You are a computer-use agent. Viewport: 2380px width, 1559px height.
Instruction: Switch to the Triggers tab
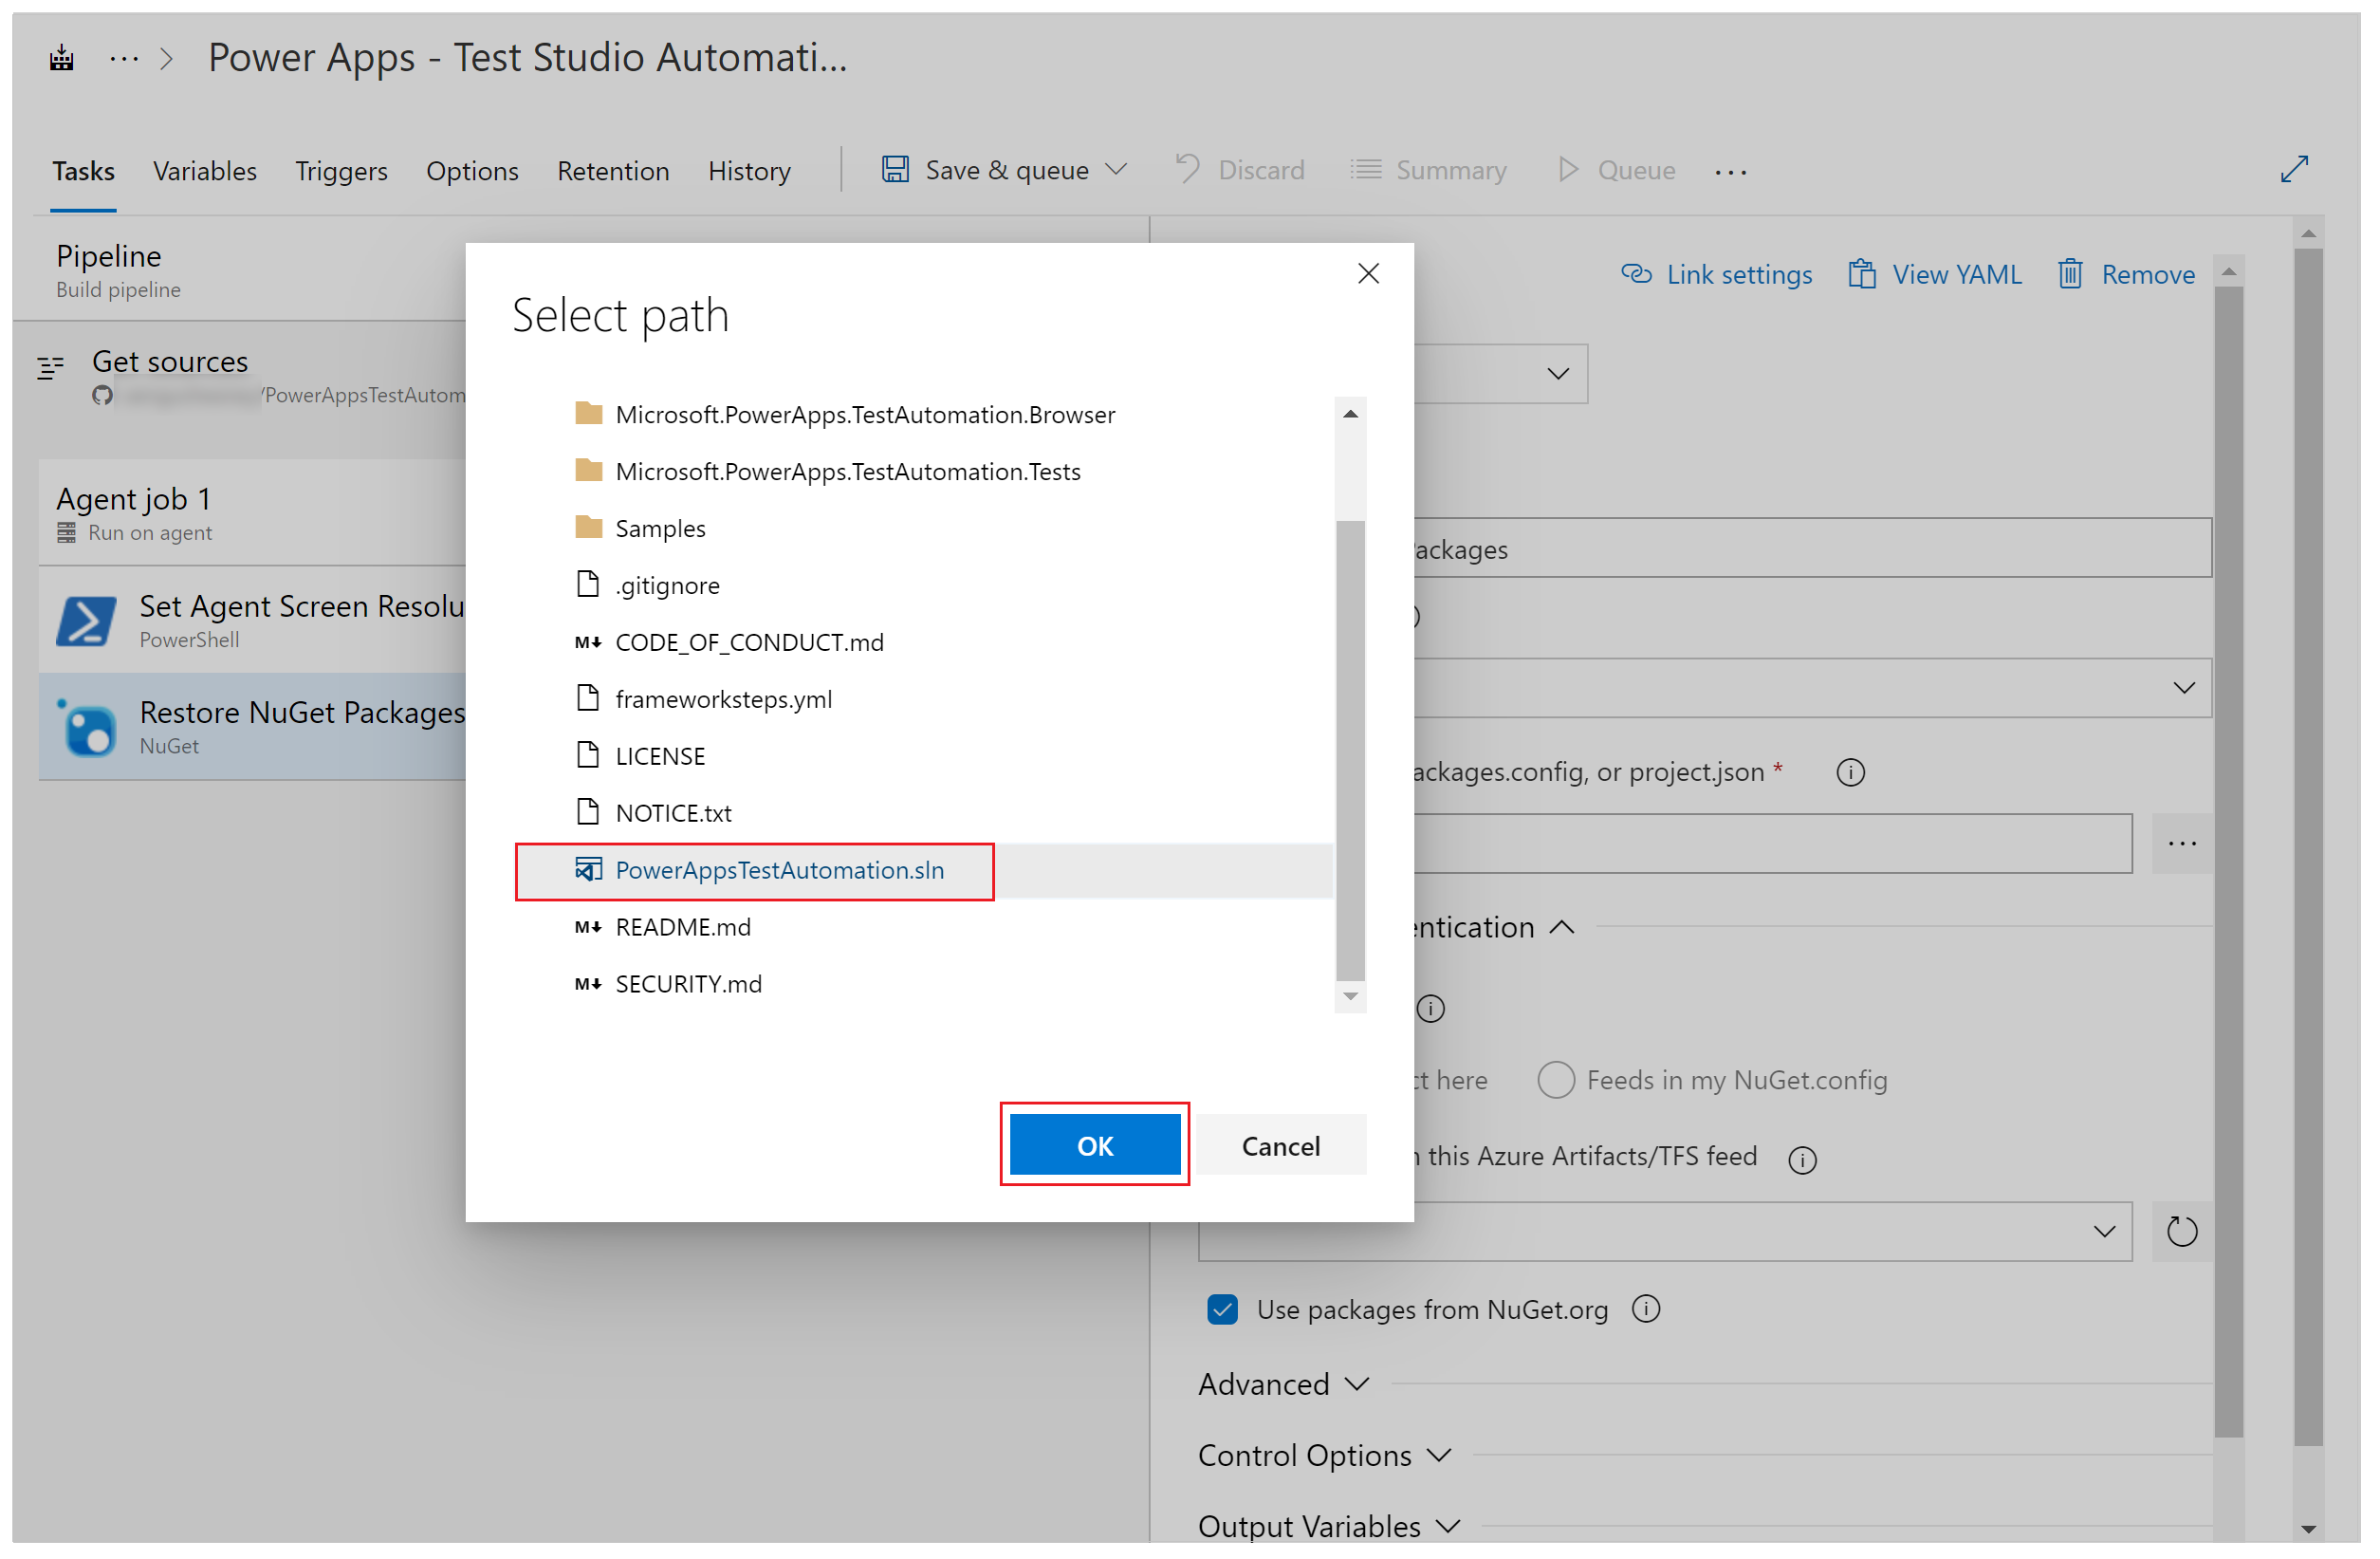pyautogui.click(x=341, y=169)
